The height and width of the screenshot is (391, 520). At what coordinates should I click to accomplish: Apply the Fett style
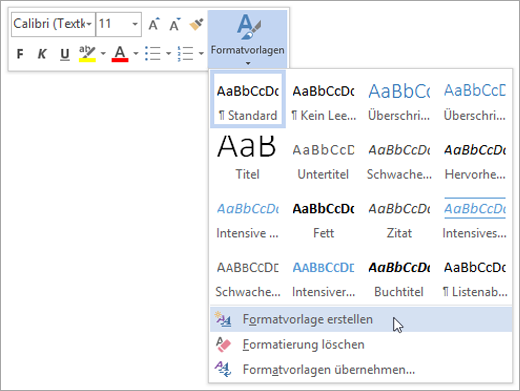[x=323, y=217]
